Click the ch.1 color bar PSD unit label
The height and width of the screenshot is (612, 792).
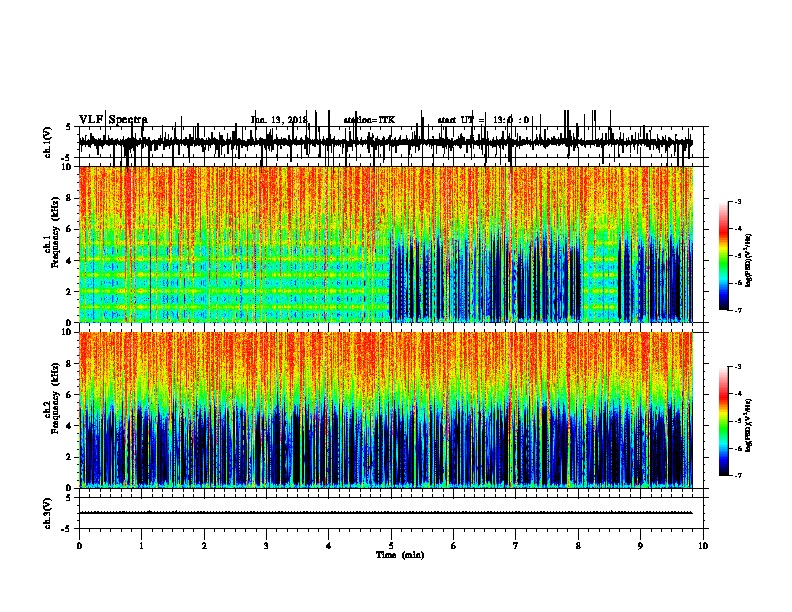click(749, 260)
